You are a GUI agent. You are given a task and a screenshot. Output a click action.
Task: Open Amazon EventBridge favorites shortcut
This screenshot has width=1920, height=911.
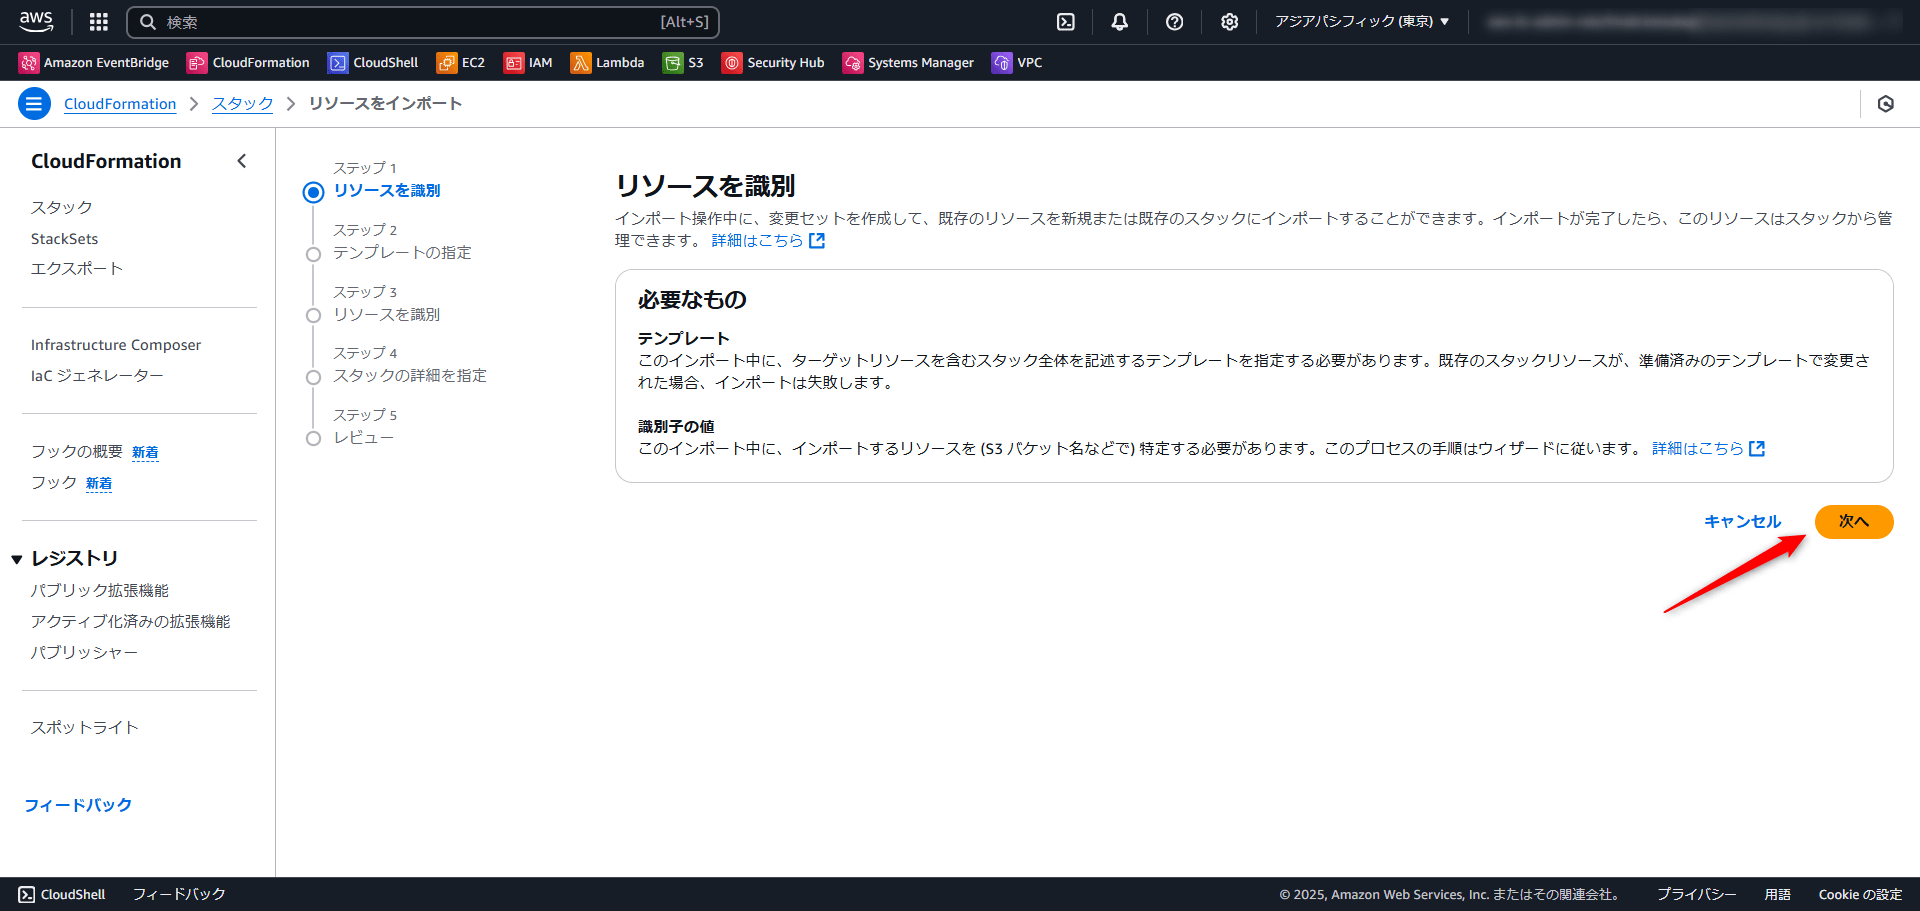click(94, 63)
